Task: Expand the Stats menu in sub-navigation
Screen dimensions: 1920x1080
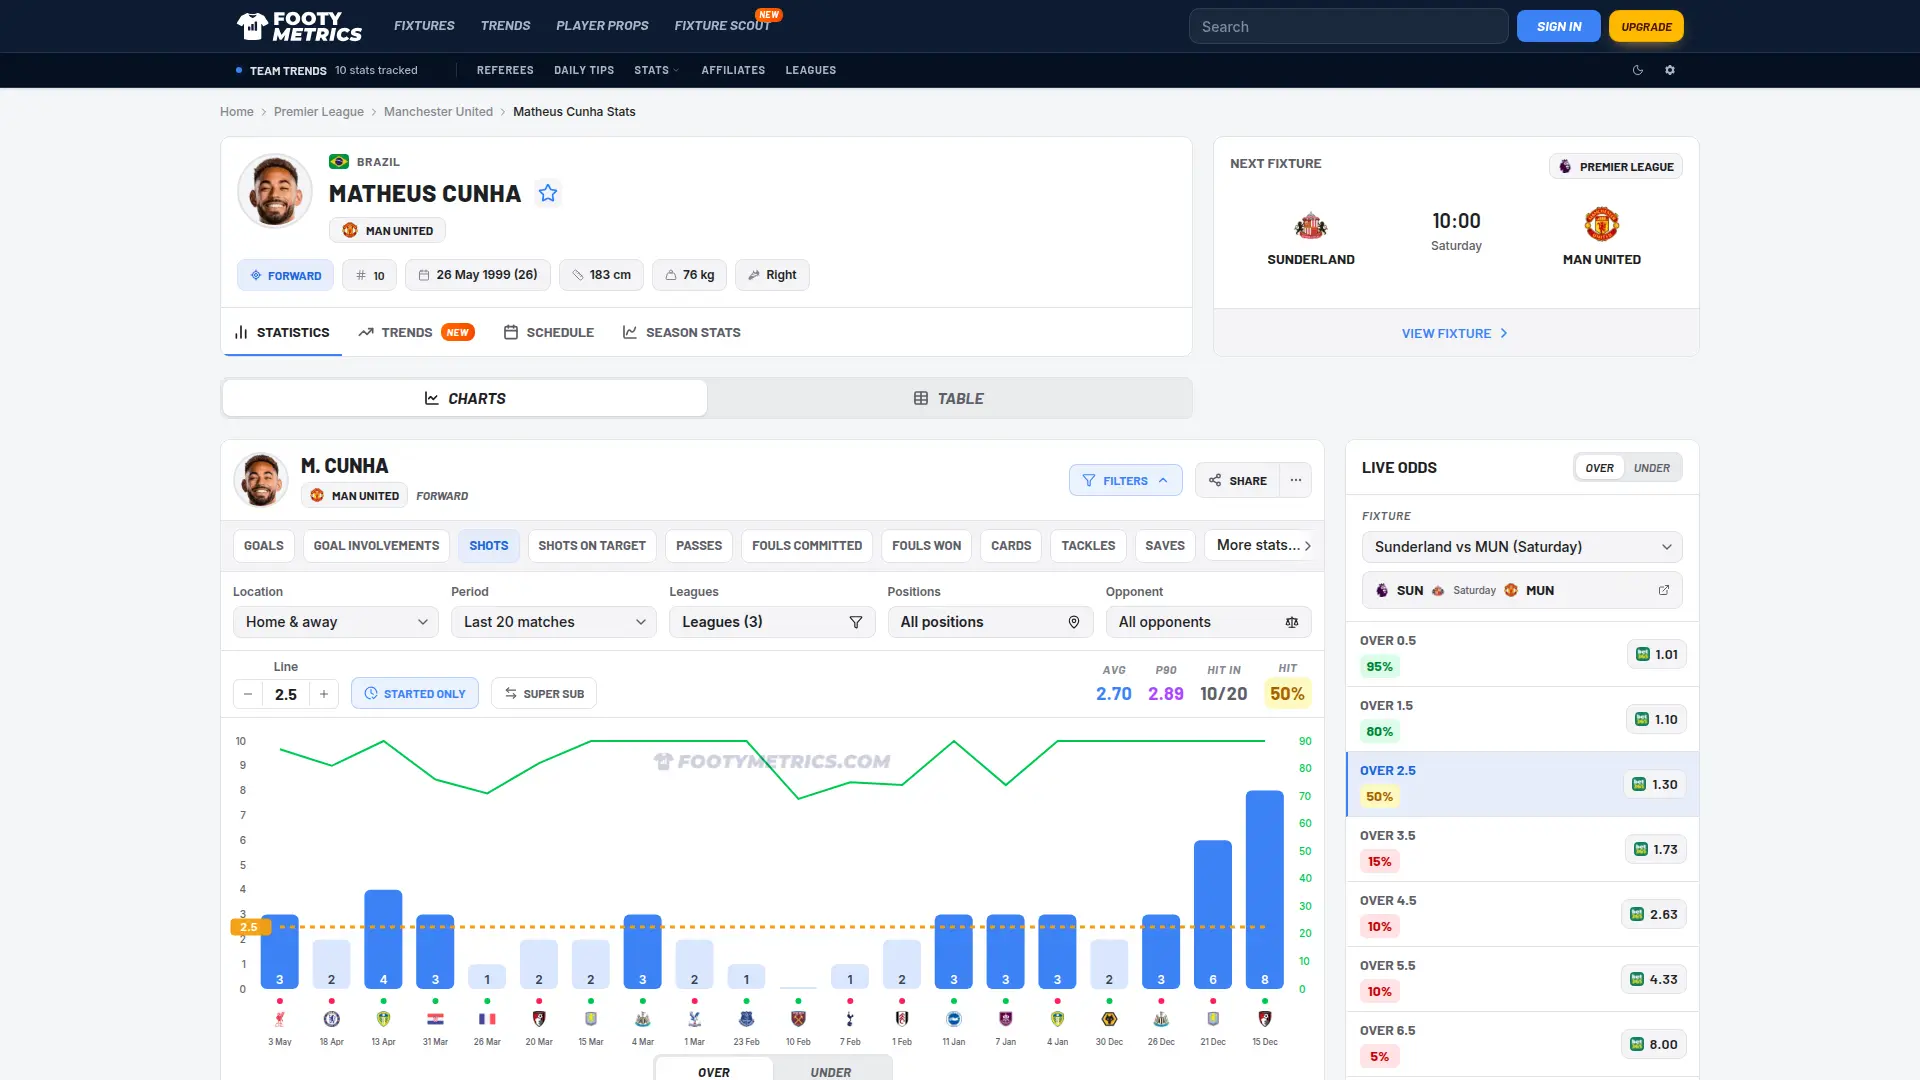Action: pos(656,70)
